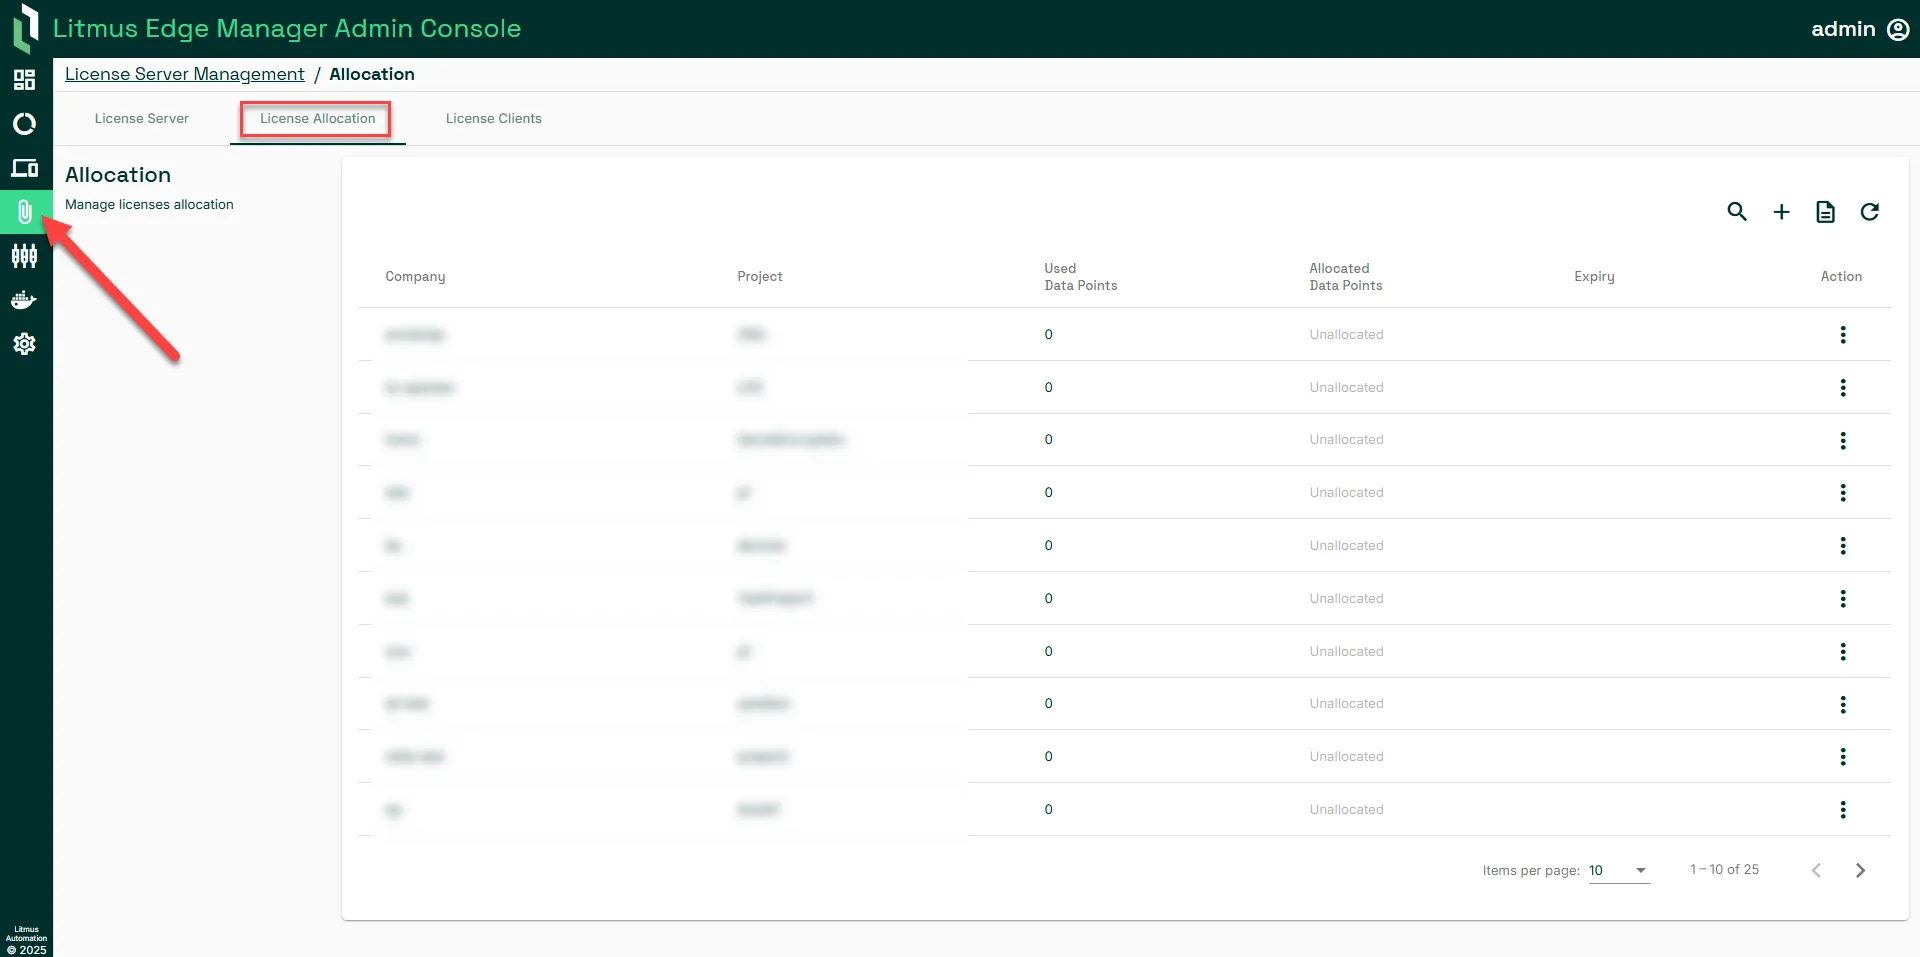Open the devices sidebar icon
The width and height of the screenshot is (1920, 957).
click(24, 168)
